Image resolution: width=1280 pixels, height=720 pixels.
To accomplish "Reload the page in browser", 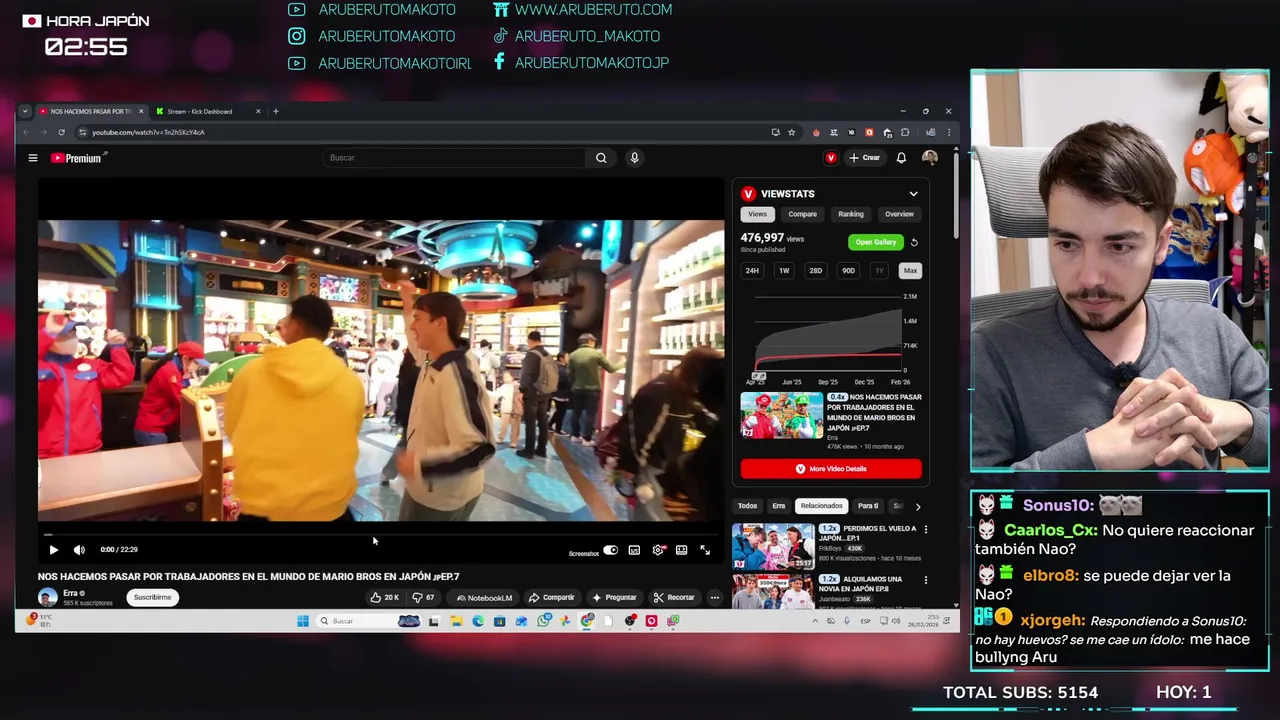I will 61,132.
